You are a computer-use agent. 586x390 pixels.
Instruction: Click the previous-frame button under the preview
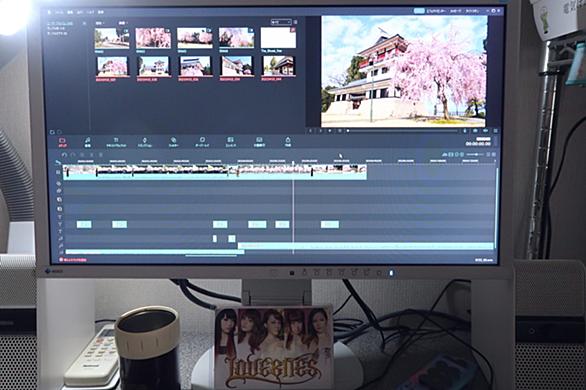310,131
